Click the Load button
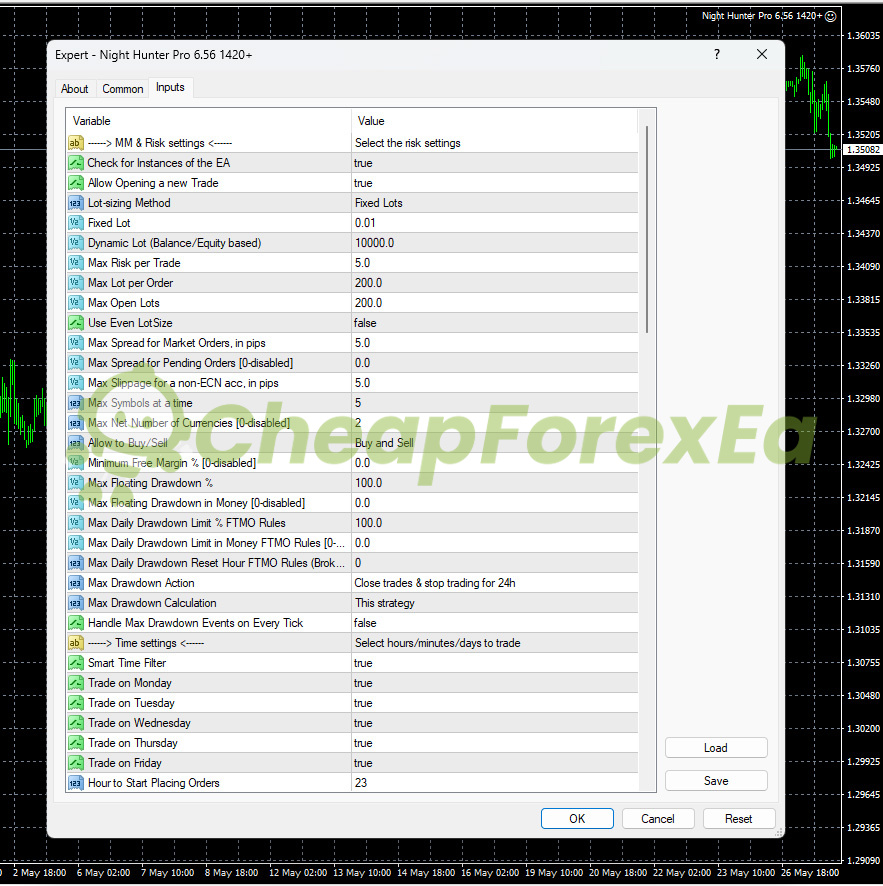 [716, 748]
